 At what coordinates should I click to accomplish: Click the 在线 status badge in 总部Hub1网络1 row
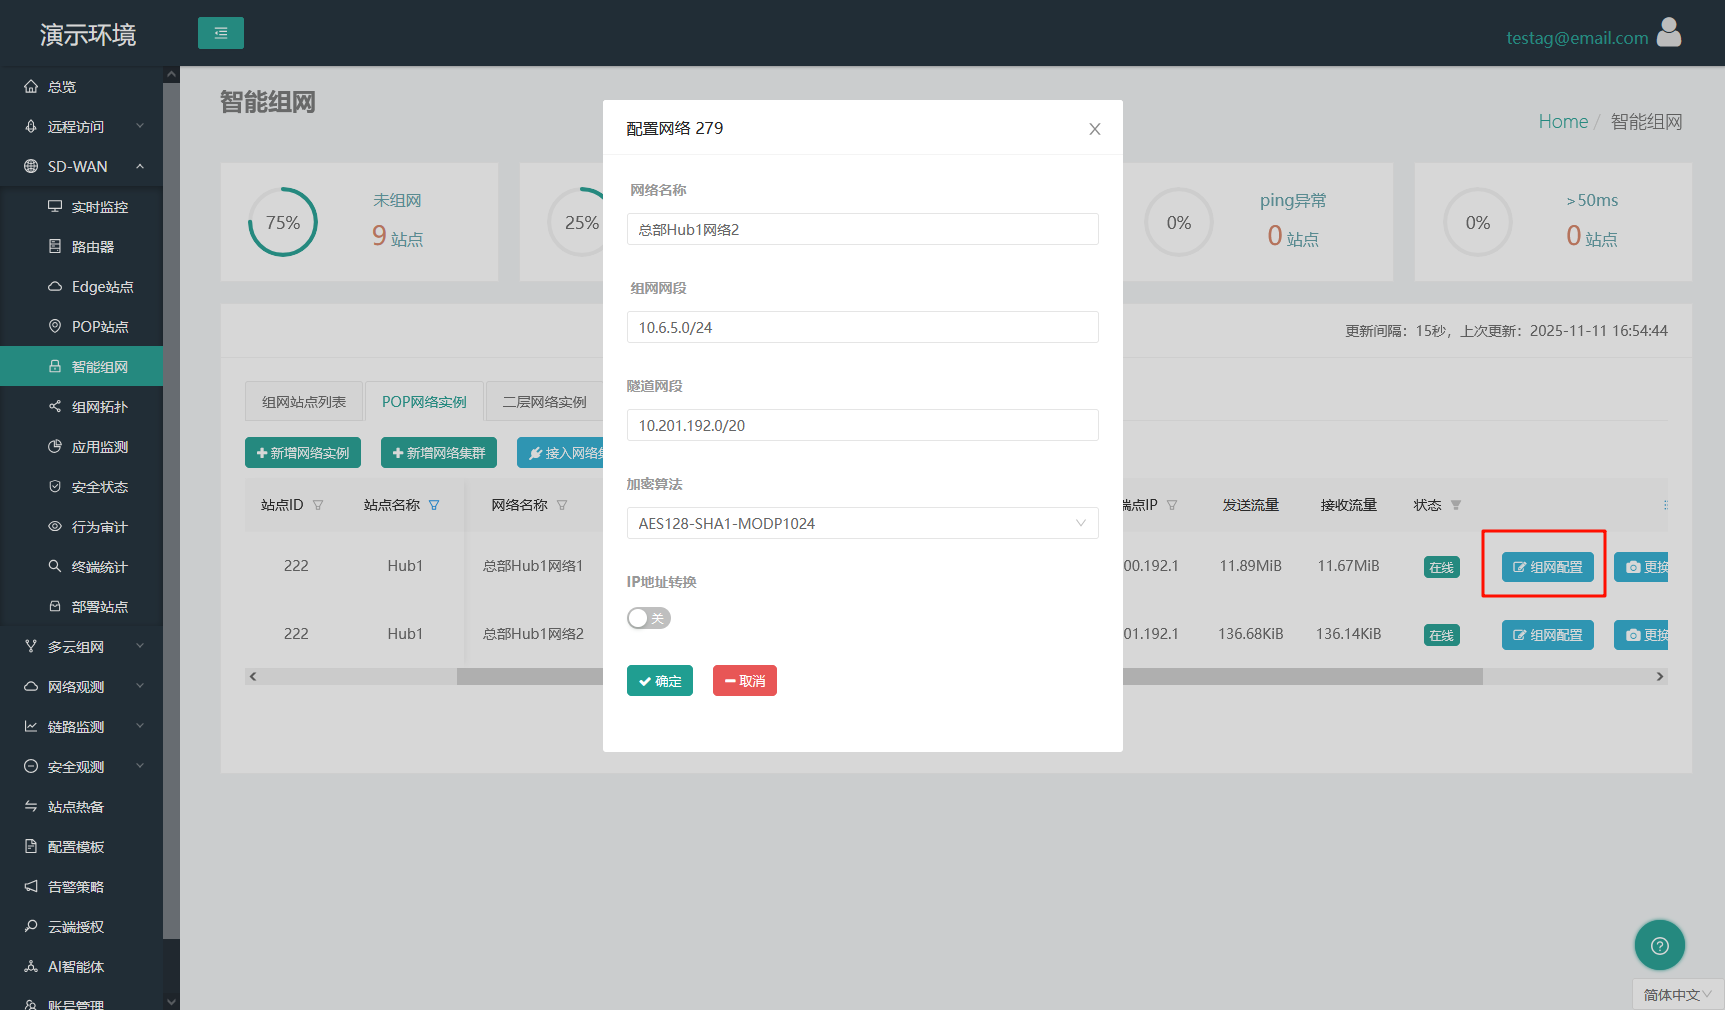coord(1442,567)
